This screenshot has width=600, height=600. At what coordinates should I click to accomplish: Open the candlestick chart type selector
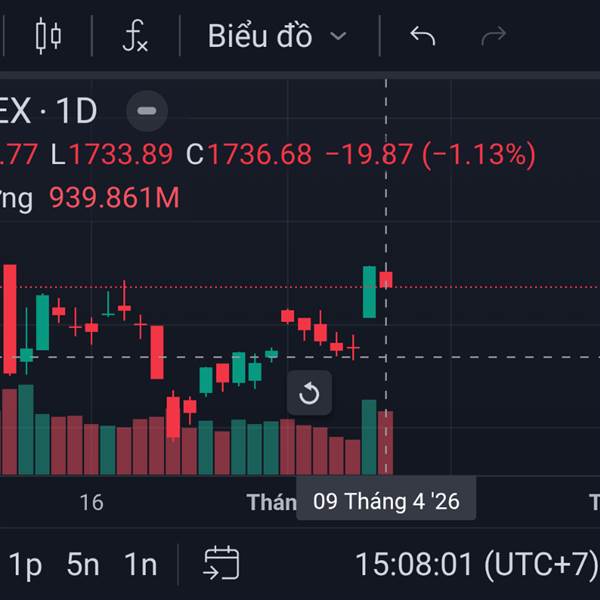pyautogui.click(x=48, y=36)
